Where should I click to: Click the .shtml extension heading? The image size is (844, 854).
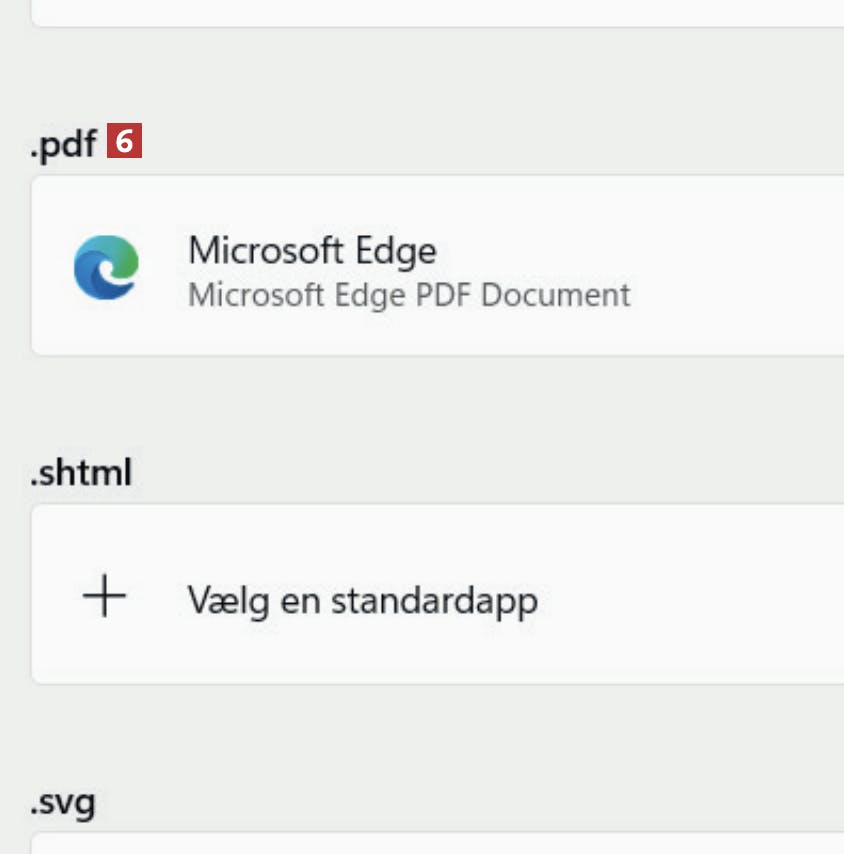pyautogui.click(x=81, y=472)
